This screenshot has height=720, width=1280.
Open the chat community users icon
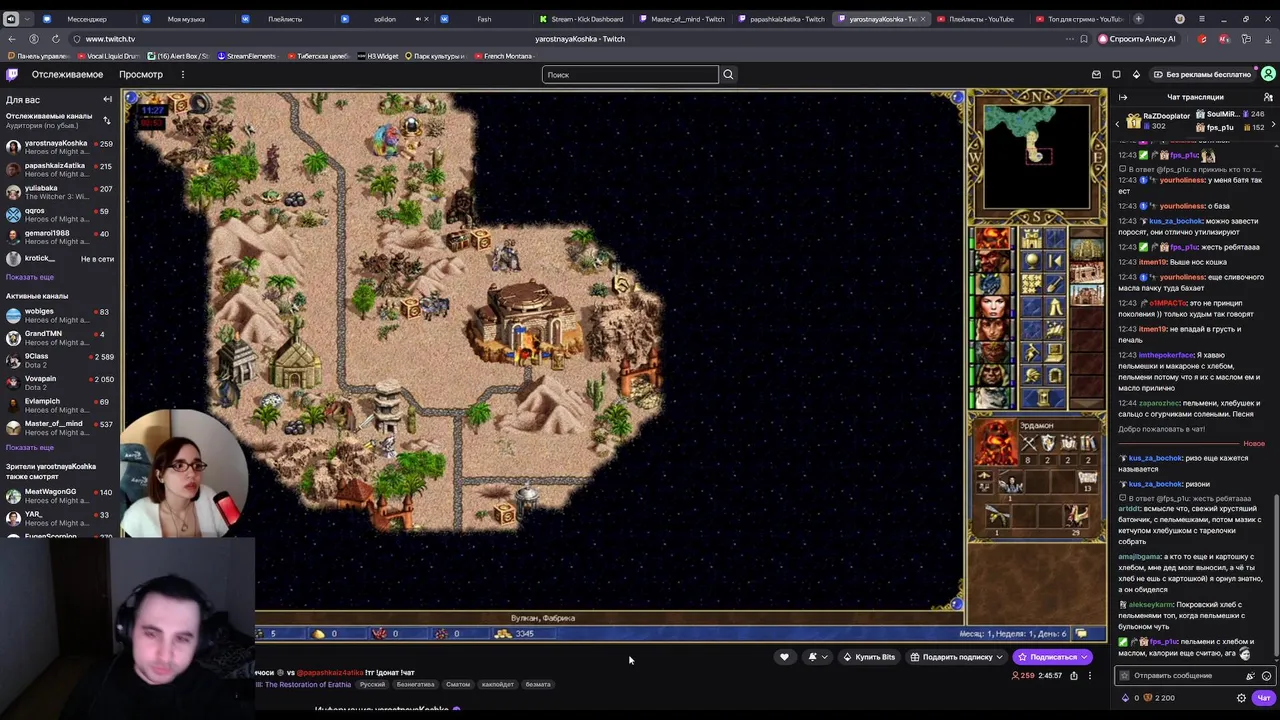click(1268, 97)
